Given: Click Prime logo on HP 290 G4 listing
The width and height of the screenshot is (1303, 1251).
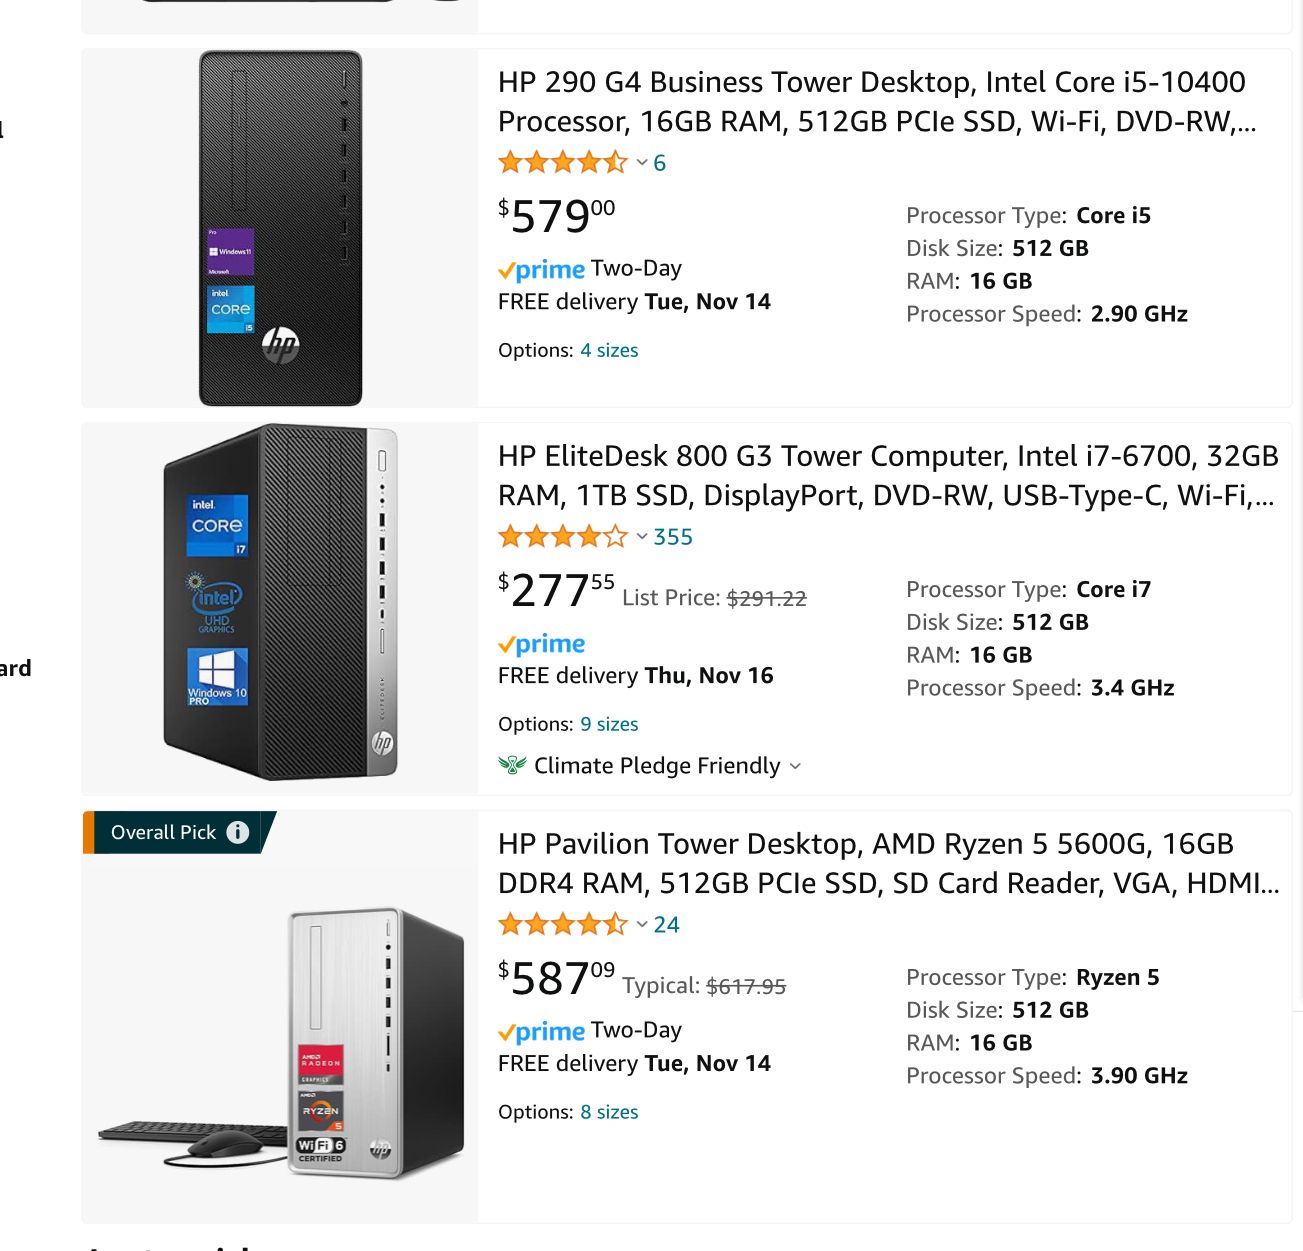Looking at the screenshot, I should 542,270.
